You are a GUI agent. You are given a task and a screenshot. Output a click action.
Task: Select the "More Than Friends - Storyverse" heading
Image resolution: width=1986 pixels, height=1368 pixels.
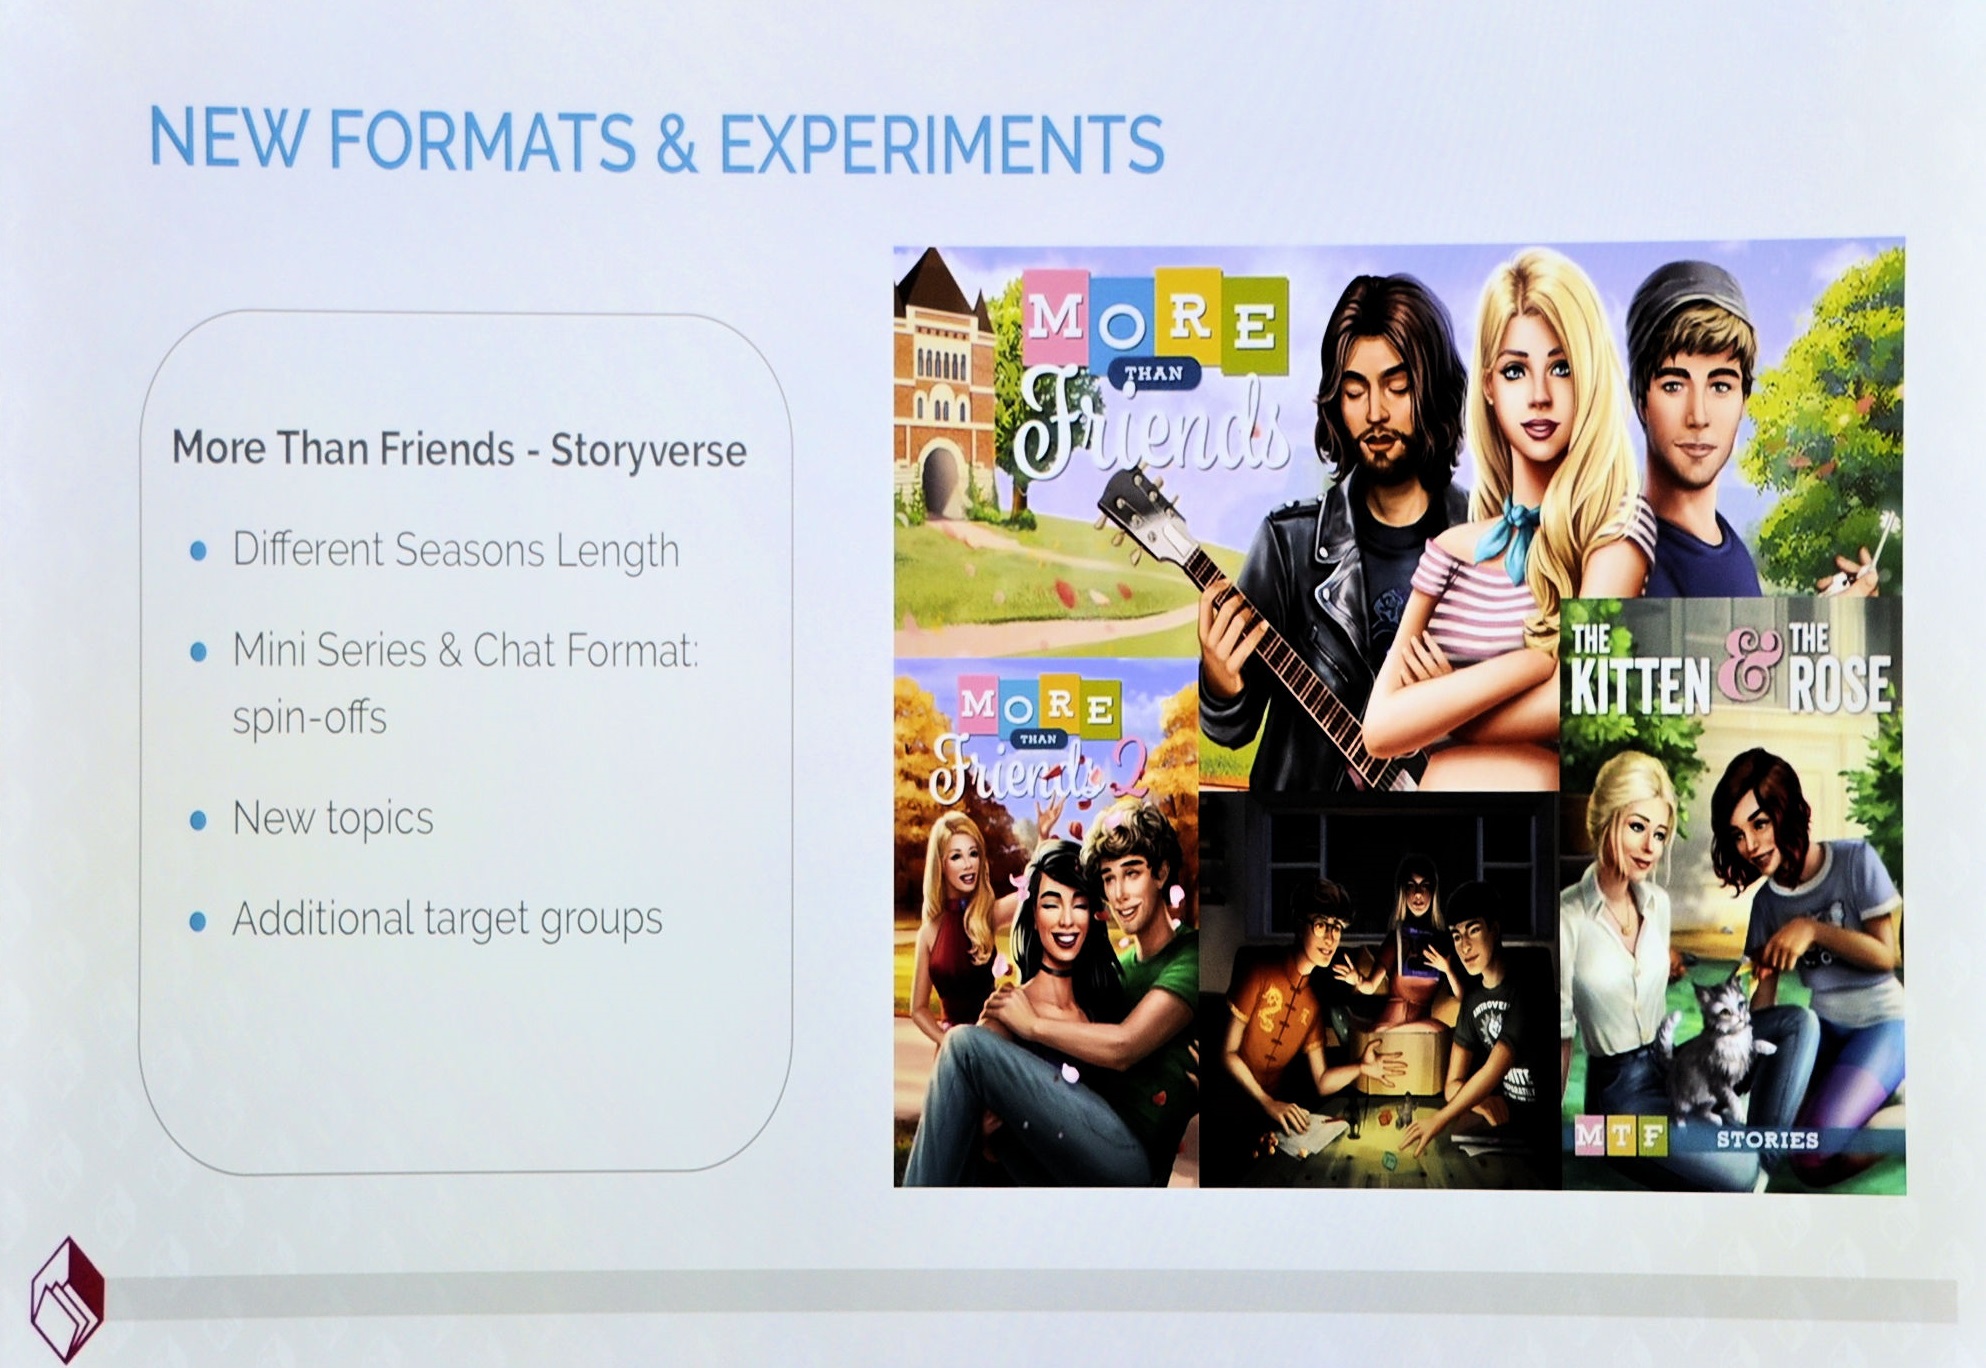coord(459,448)
